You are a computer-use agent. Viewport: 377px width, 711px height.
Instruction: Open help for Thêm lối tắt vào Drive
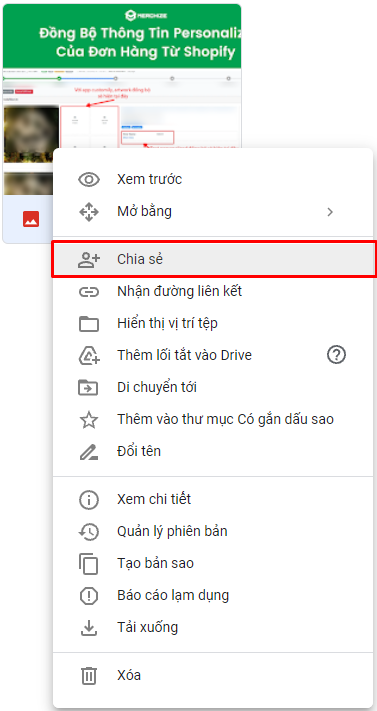336,355
